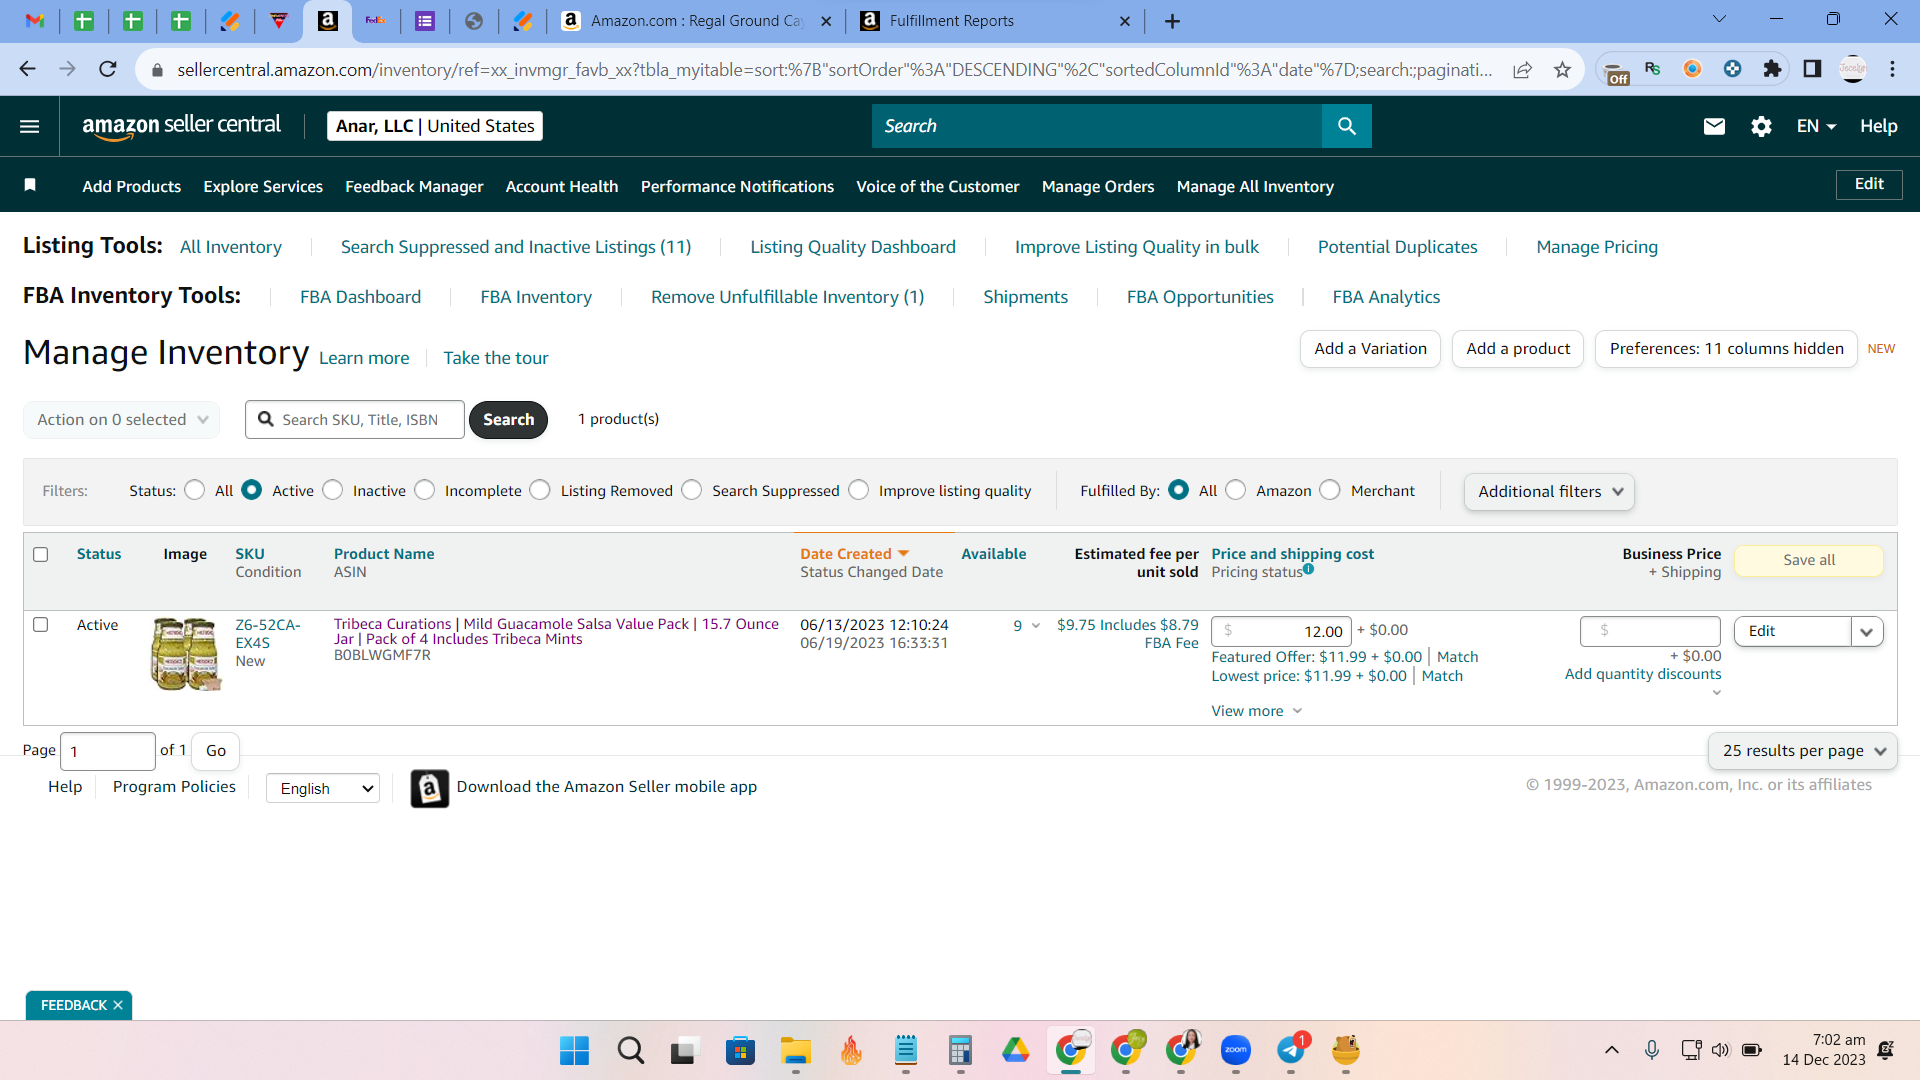The image size is (1920, 1080).
Task: Open the messages envelope icon
Action: (x=1714, y=126)
